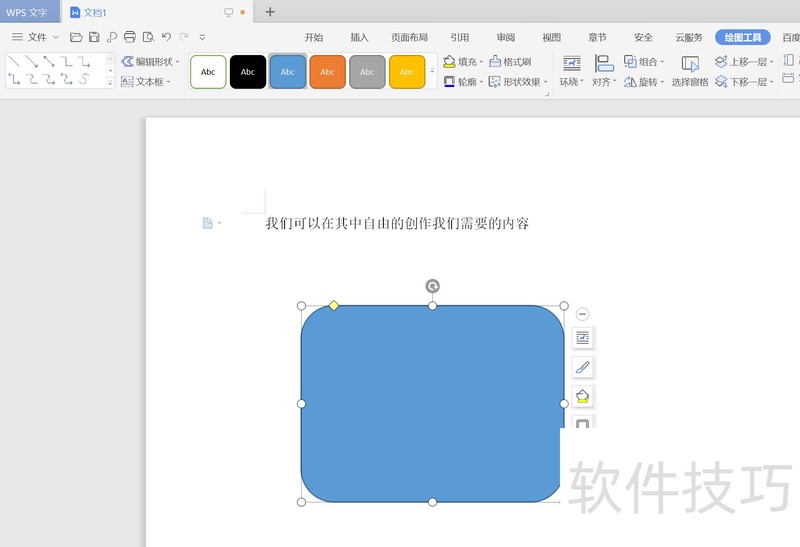The image size is (800, 547).
Task: Select the arrow line shape
Action: click(x=32, y=62)
